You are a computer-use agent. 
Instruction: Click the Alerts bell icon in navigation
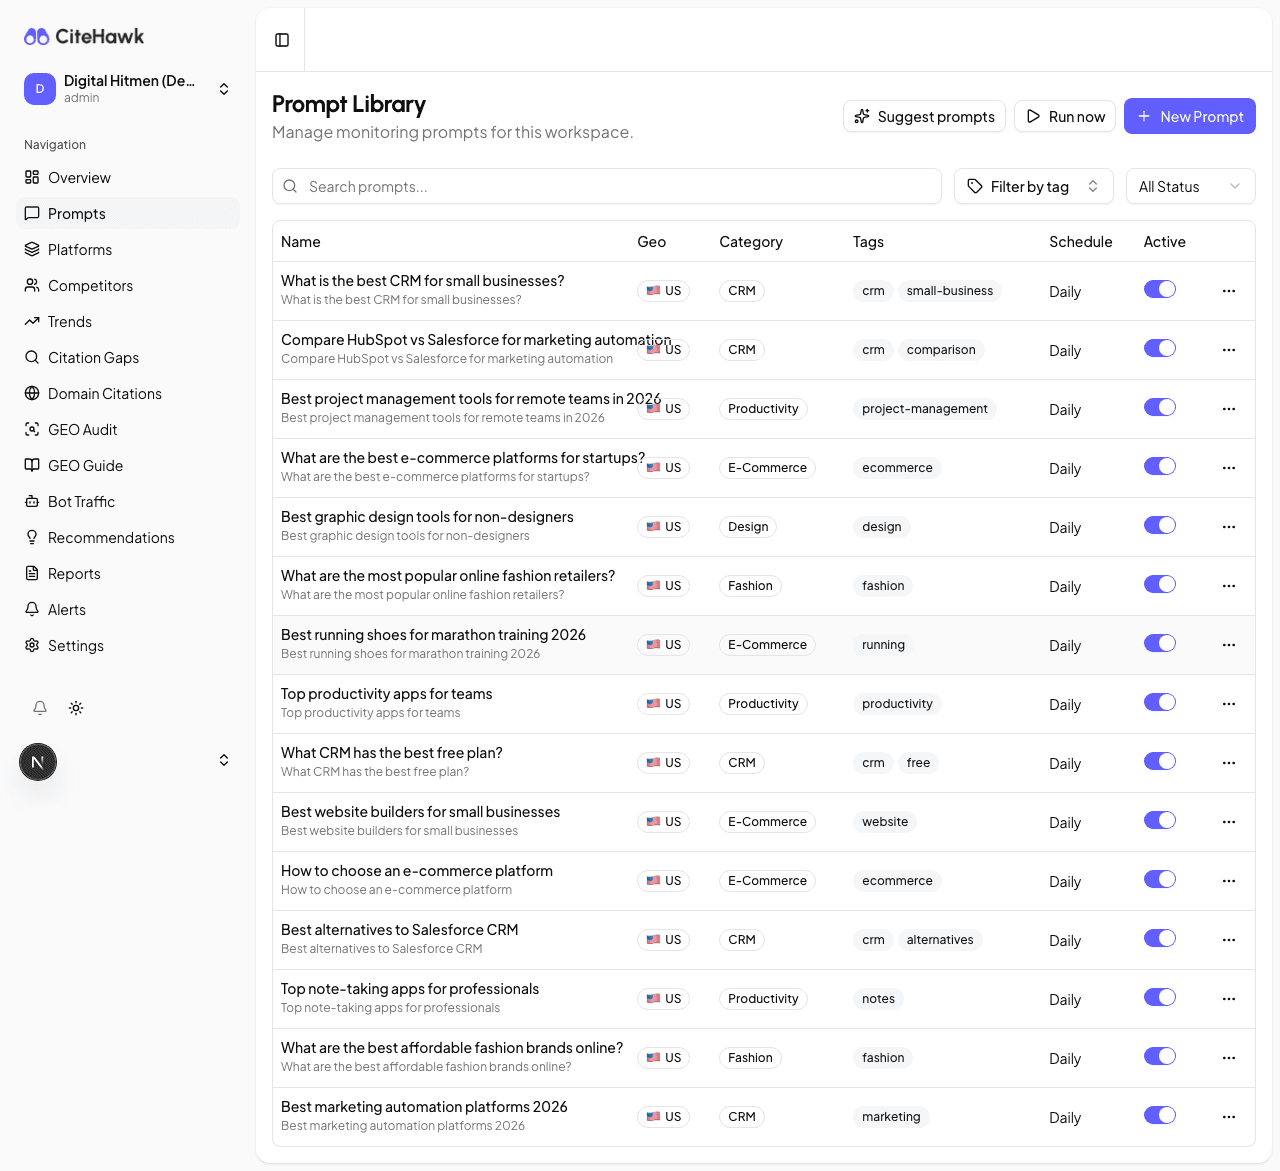pyautogui.click(x=32, y=609)
